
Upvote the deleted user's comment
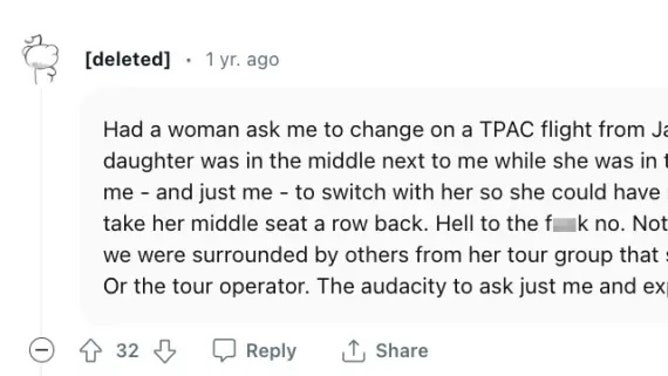click(x=91, y=350)
